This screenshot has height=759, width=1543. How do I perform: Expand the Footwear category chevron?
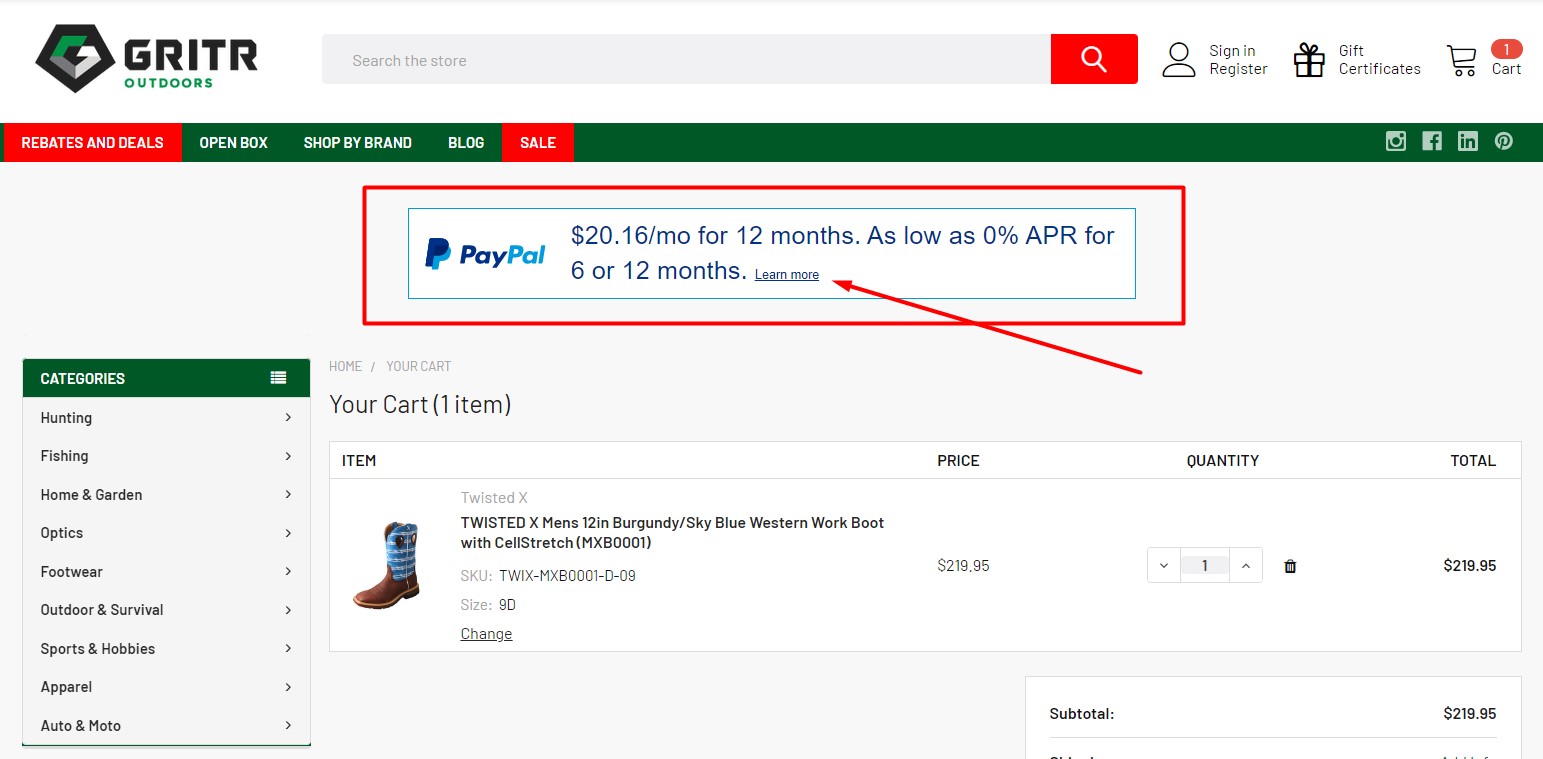pos(288,571)
